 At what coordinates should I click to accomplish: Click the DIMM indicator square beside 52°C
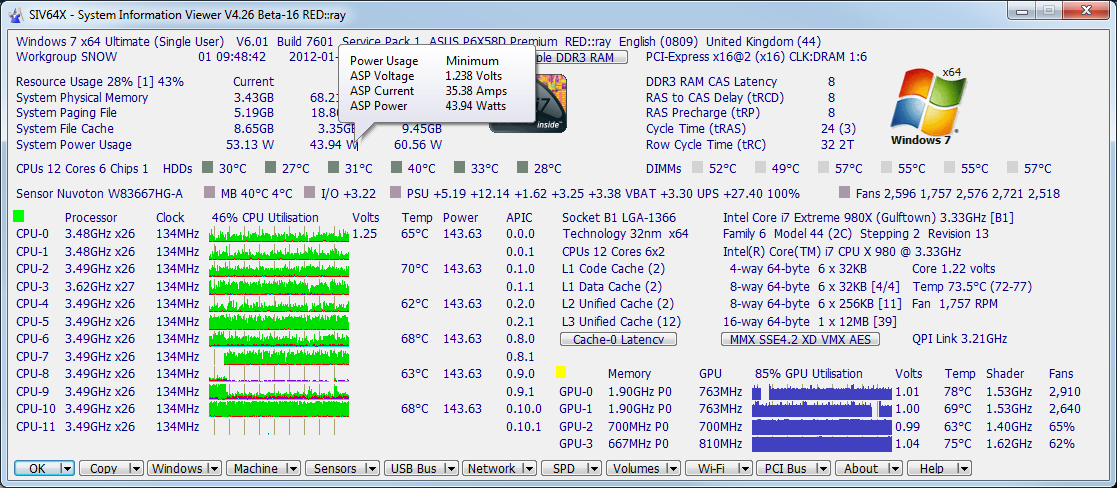699,168
